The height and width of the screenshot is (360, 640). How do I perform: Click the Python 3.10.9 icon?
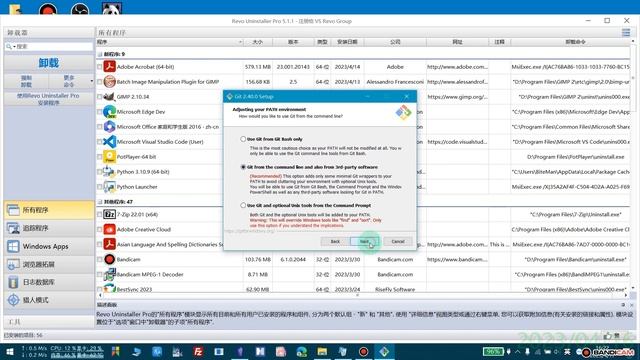click(109, 171)
